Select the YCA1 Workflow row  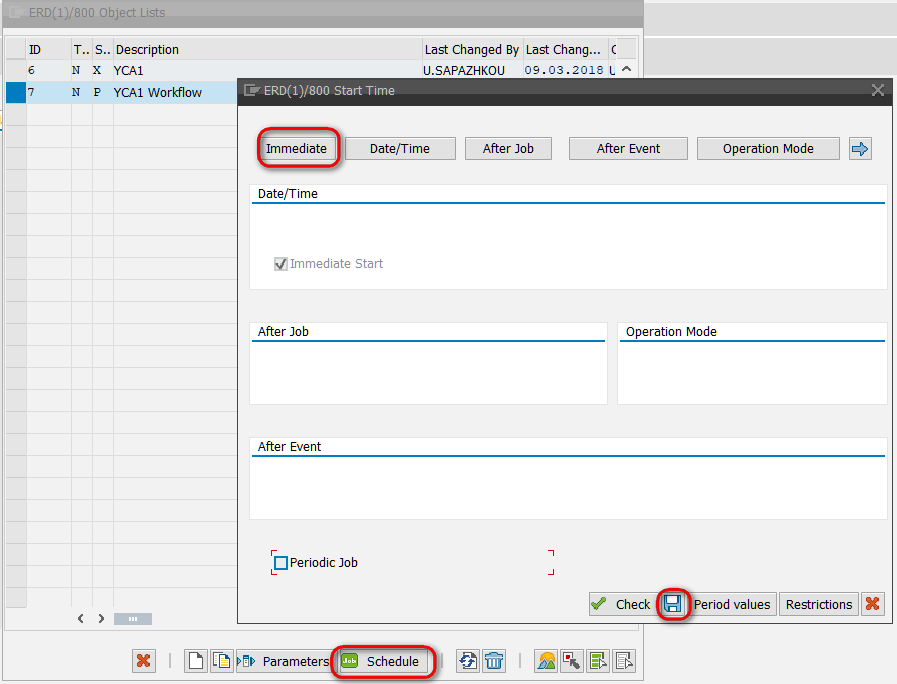(x=157, y=93)
